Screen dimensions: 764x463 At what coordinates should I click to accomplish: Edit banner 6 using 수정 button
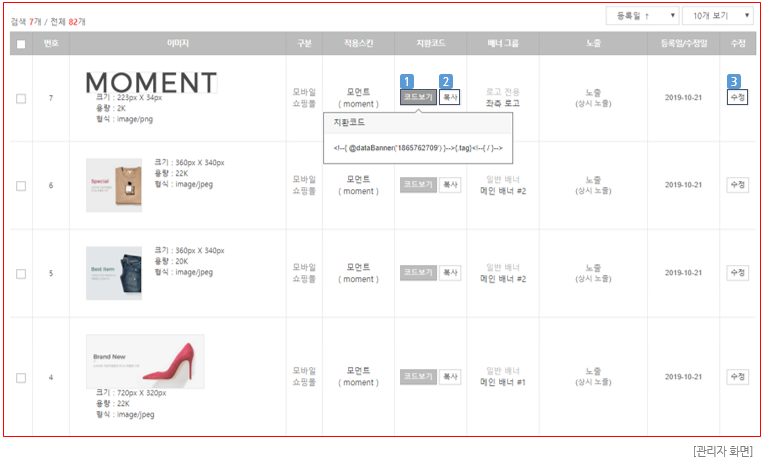pos(737,185)
